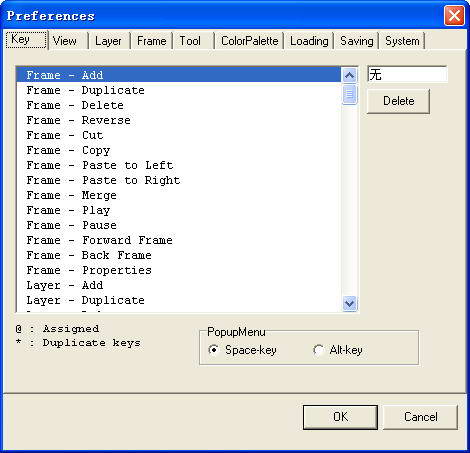Click the Delete button
Image resolution: width=470 pixels, height=453 pixels.
pyautogui.click(x=399, y=101)
